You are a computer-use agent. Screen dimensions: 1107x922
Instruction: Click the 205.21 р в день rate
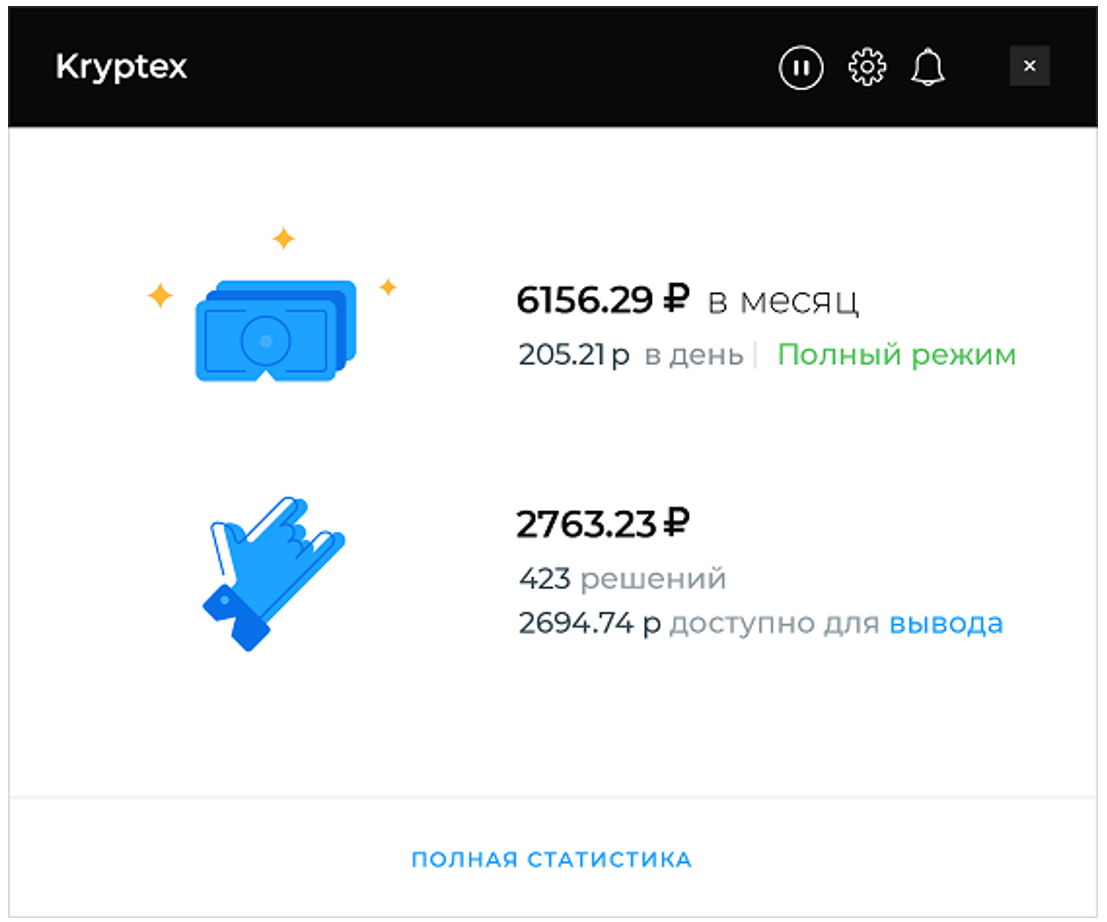(x=630, y=355)
